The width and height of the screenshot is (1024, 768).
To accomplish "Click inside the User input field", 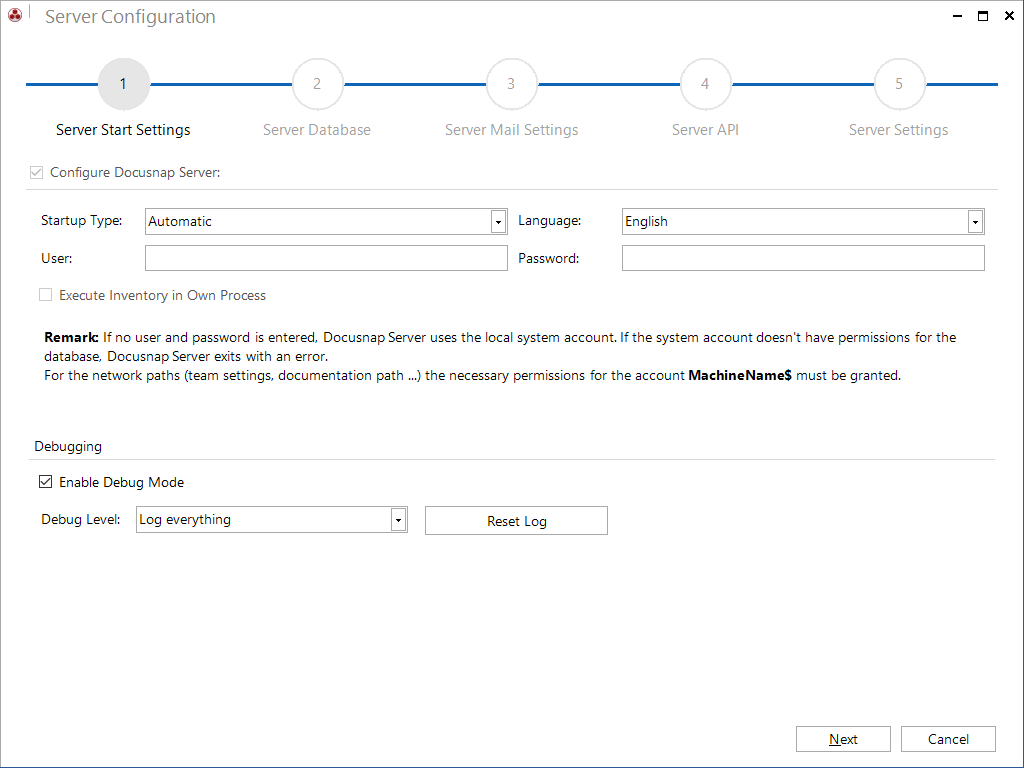I will tap(326, 258).
